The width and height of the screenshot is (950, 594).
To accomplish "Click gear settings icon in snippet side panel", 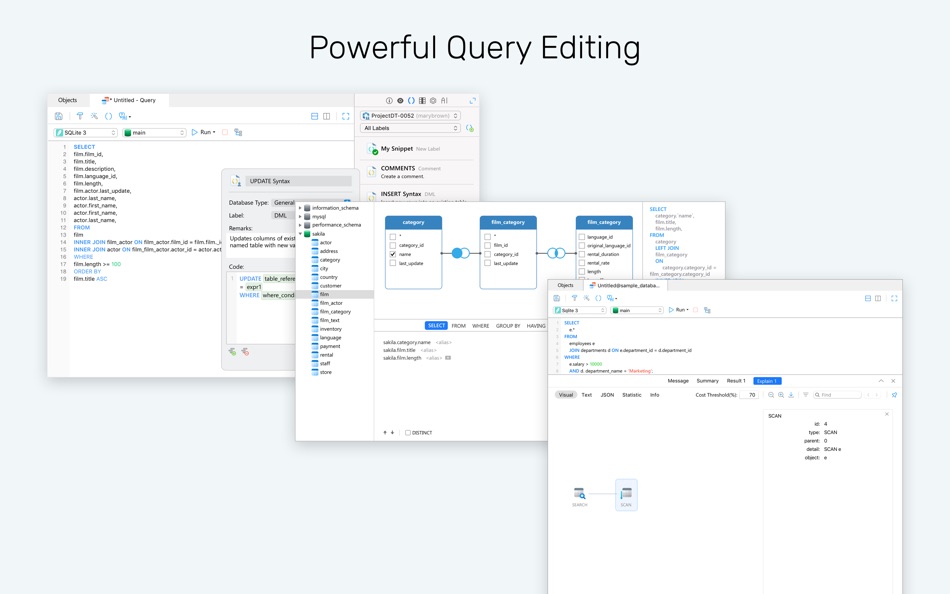I will 433,101.
